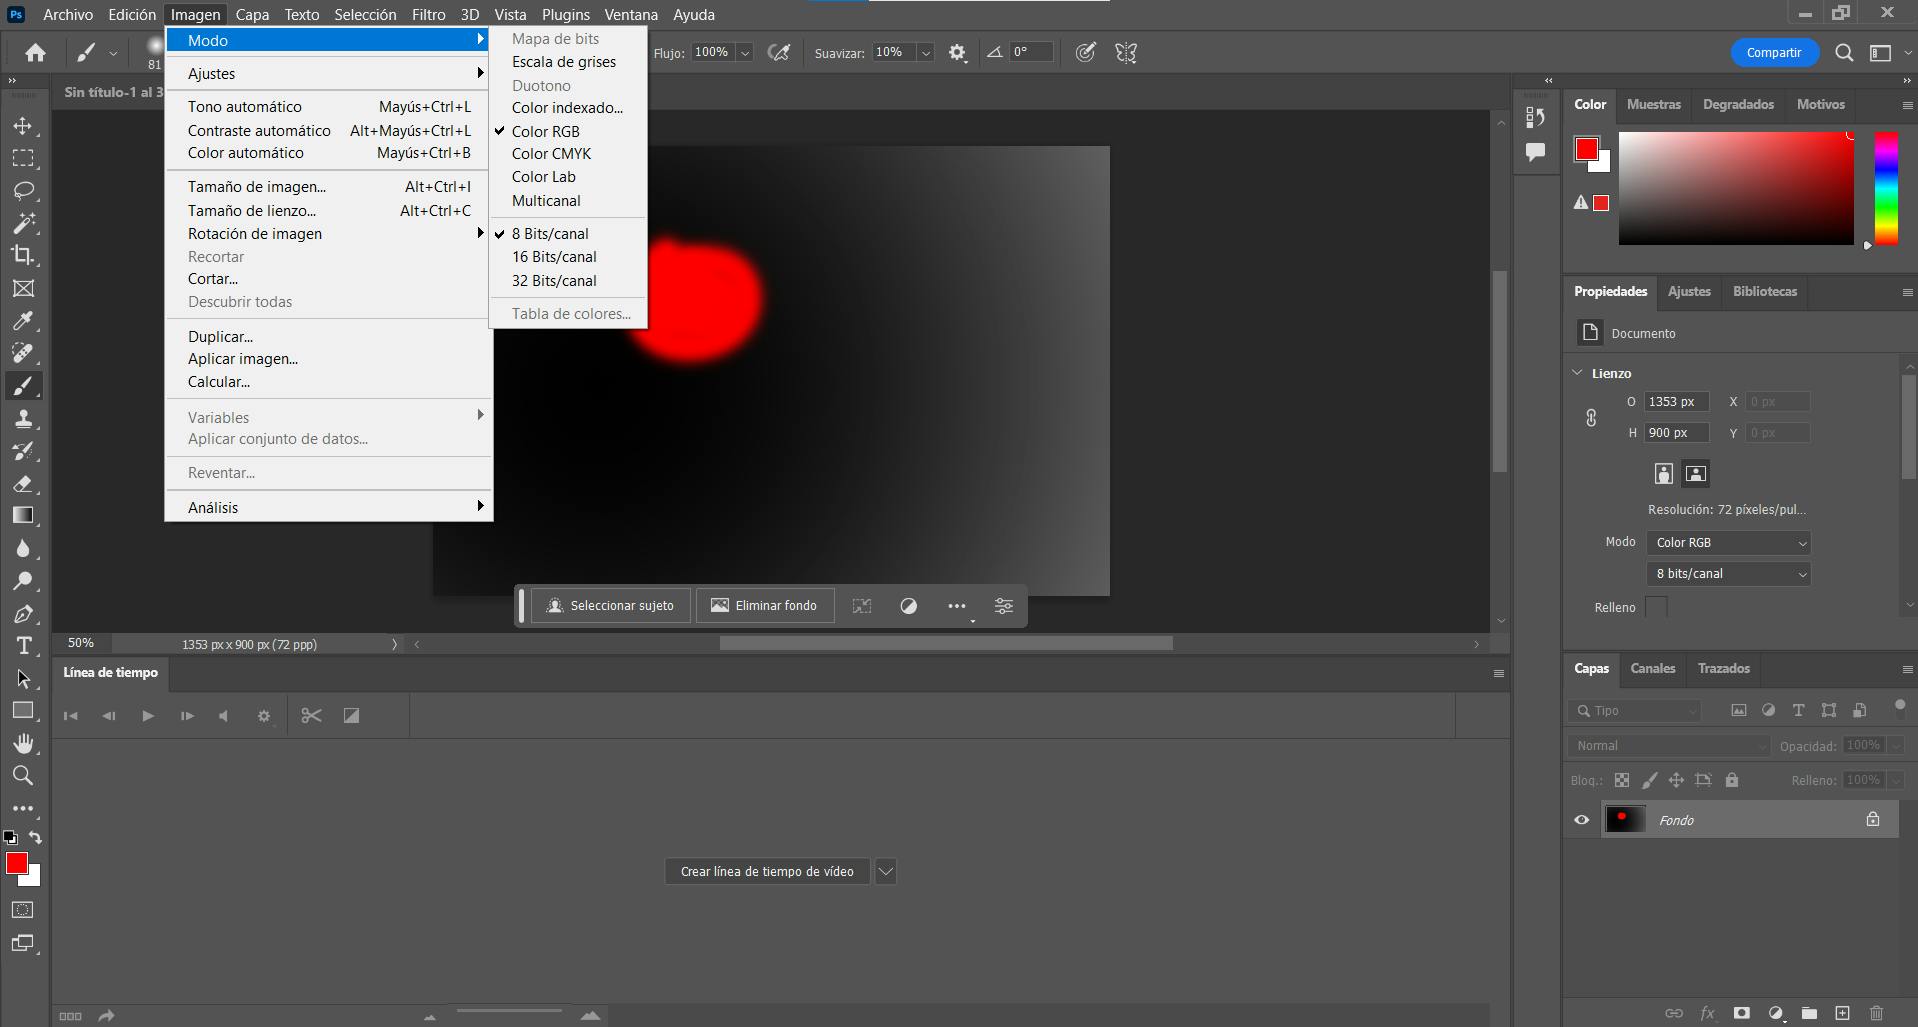This screenshot has width=1918, height=1027.
Task: Open the Flujo percentage dropdown
Action: (x=745, y=53)
